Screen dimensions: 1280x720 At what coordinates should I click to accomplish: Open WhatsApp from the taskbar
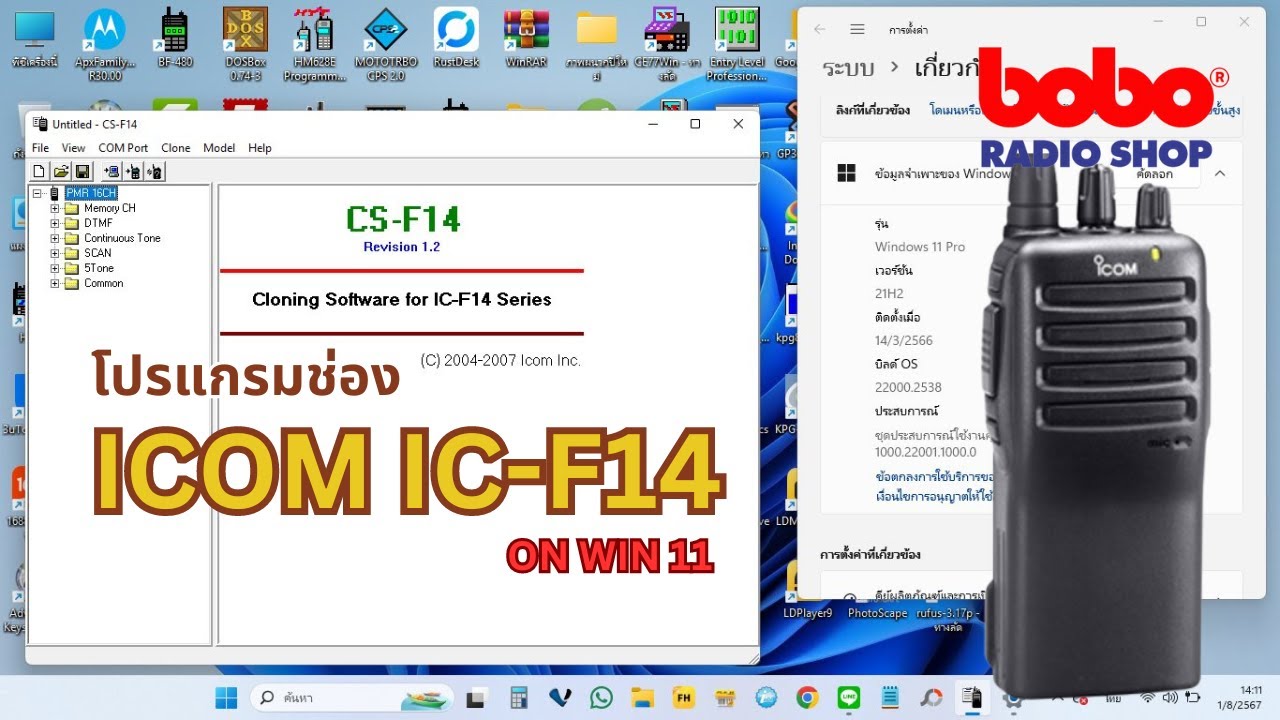601,697
